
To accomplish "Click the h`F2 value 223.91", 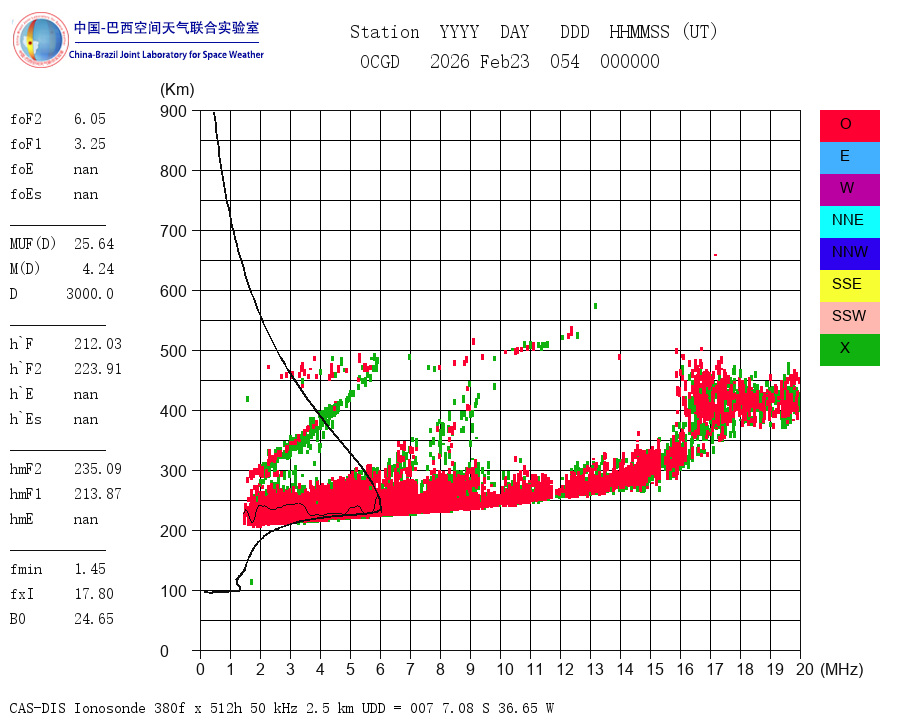I will tap(98, 369).
